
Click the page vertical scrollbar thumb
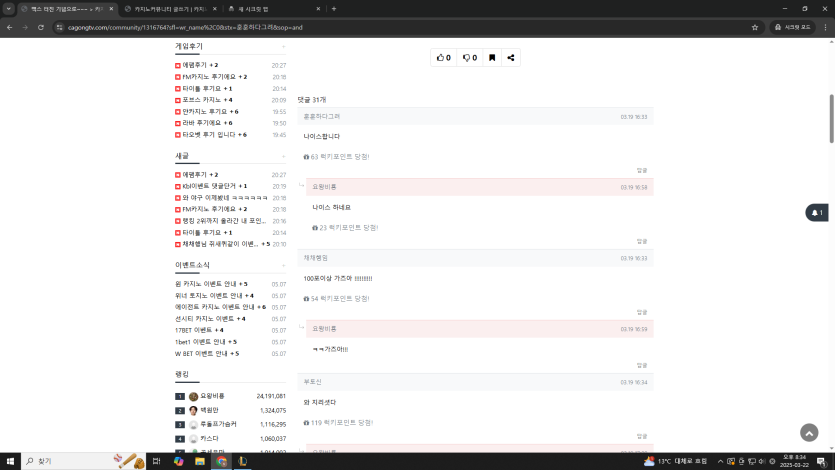[831, 119]
